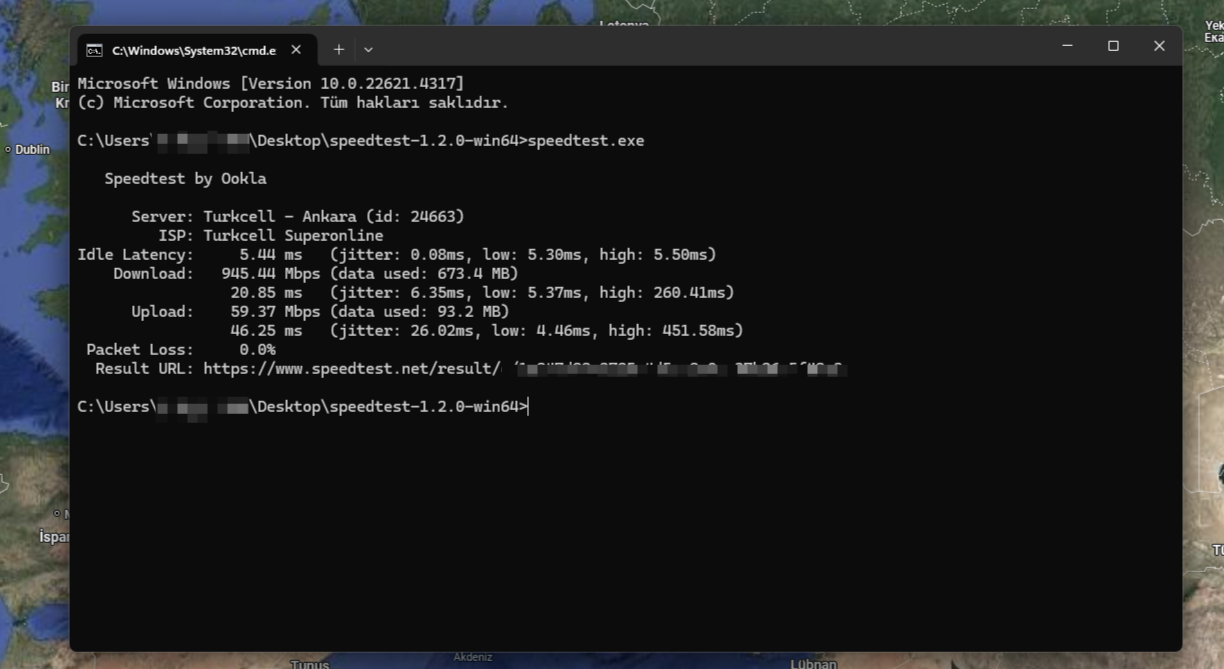
Task: Click the 'Tüm hakları saklıdır' copyright line
Action: [x=293, y=103]
